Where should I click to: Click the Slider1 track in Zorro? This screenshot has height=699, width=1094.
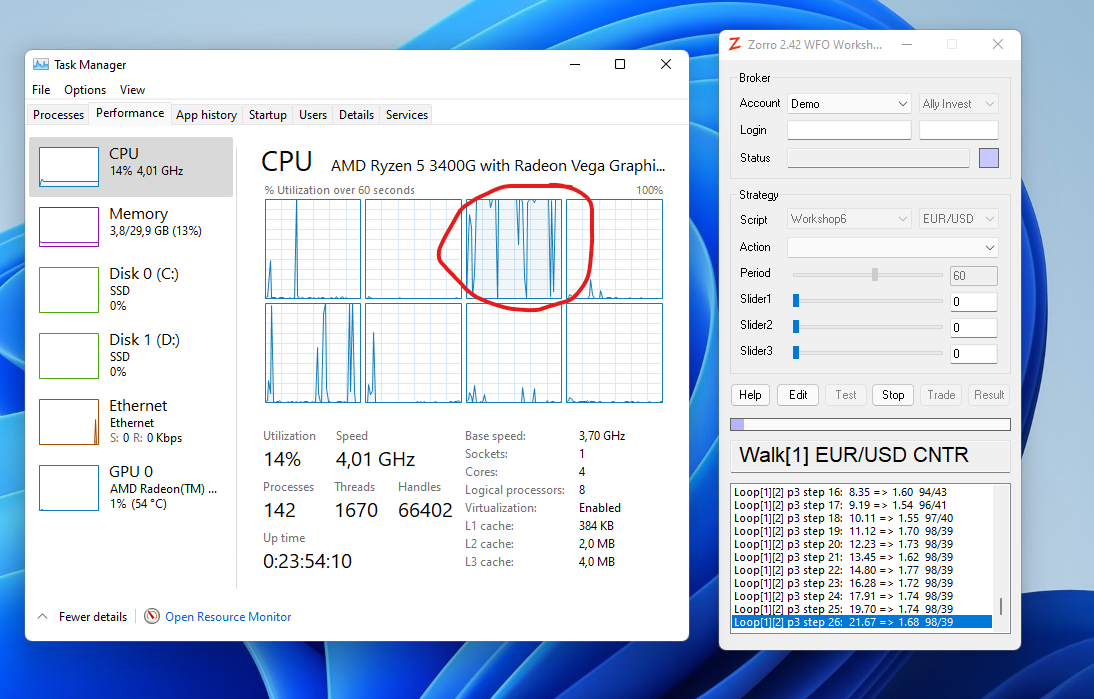868,300
